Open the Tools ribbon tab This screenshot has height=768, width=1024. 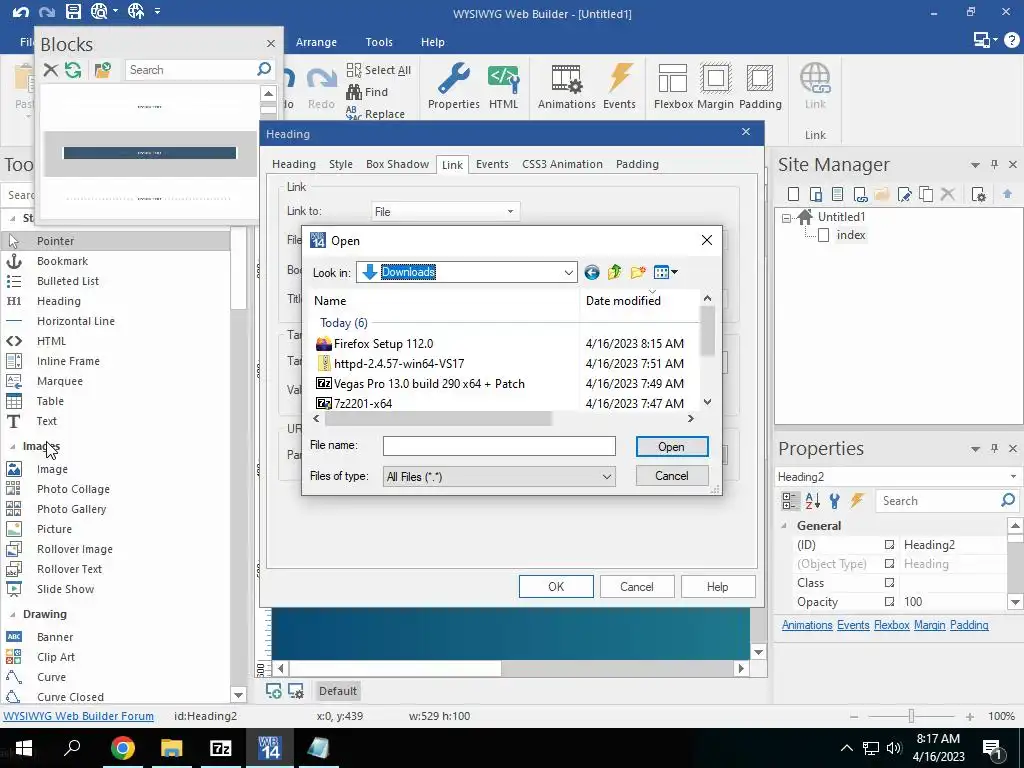379,42
